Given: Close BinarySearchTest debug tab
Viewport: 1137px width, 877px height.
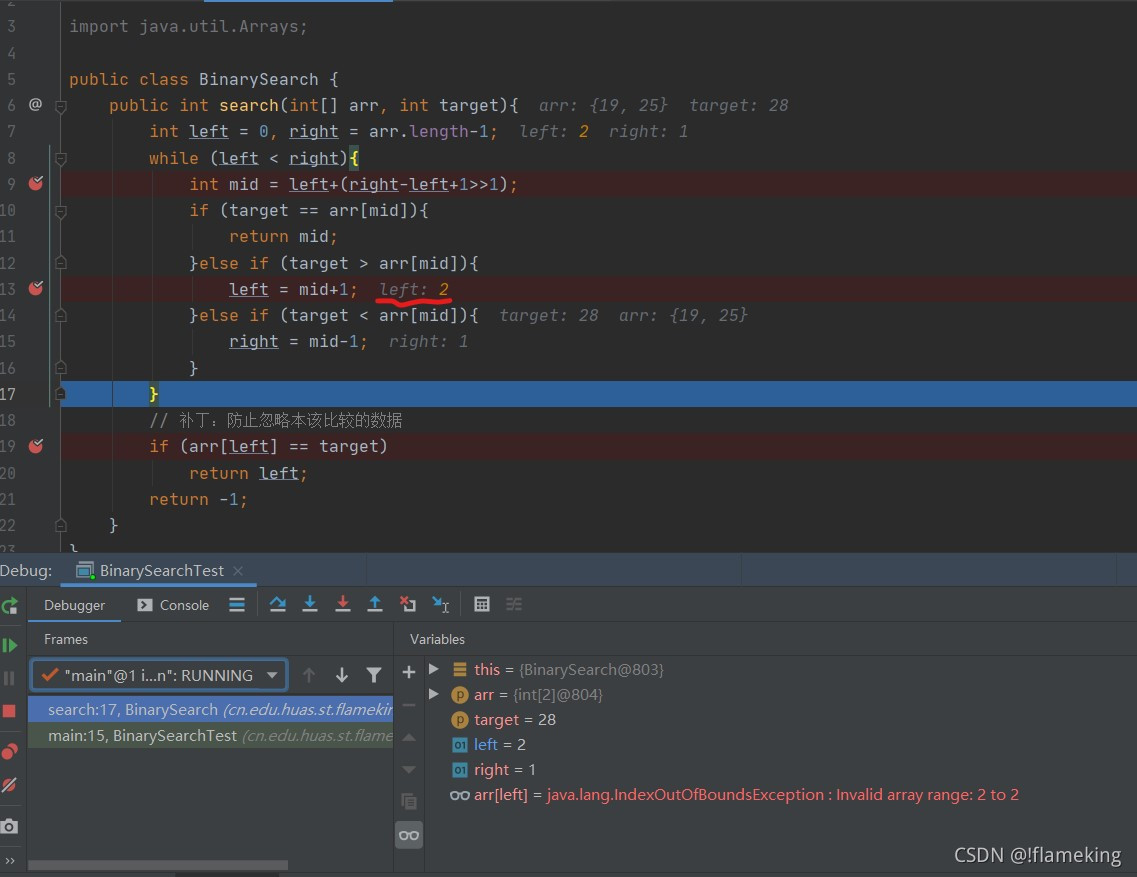Looking at the screenshot, I should pyautogui.click(x=238, y=571).
